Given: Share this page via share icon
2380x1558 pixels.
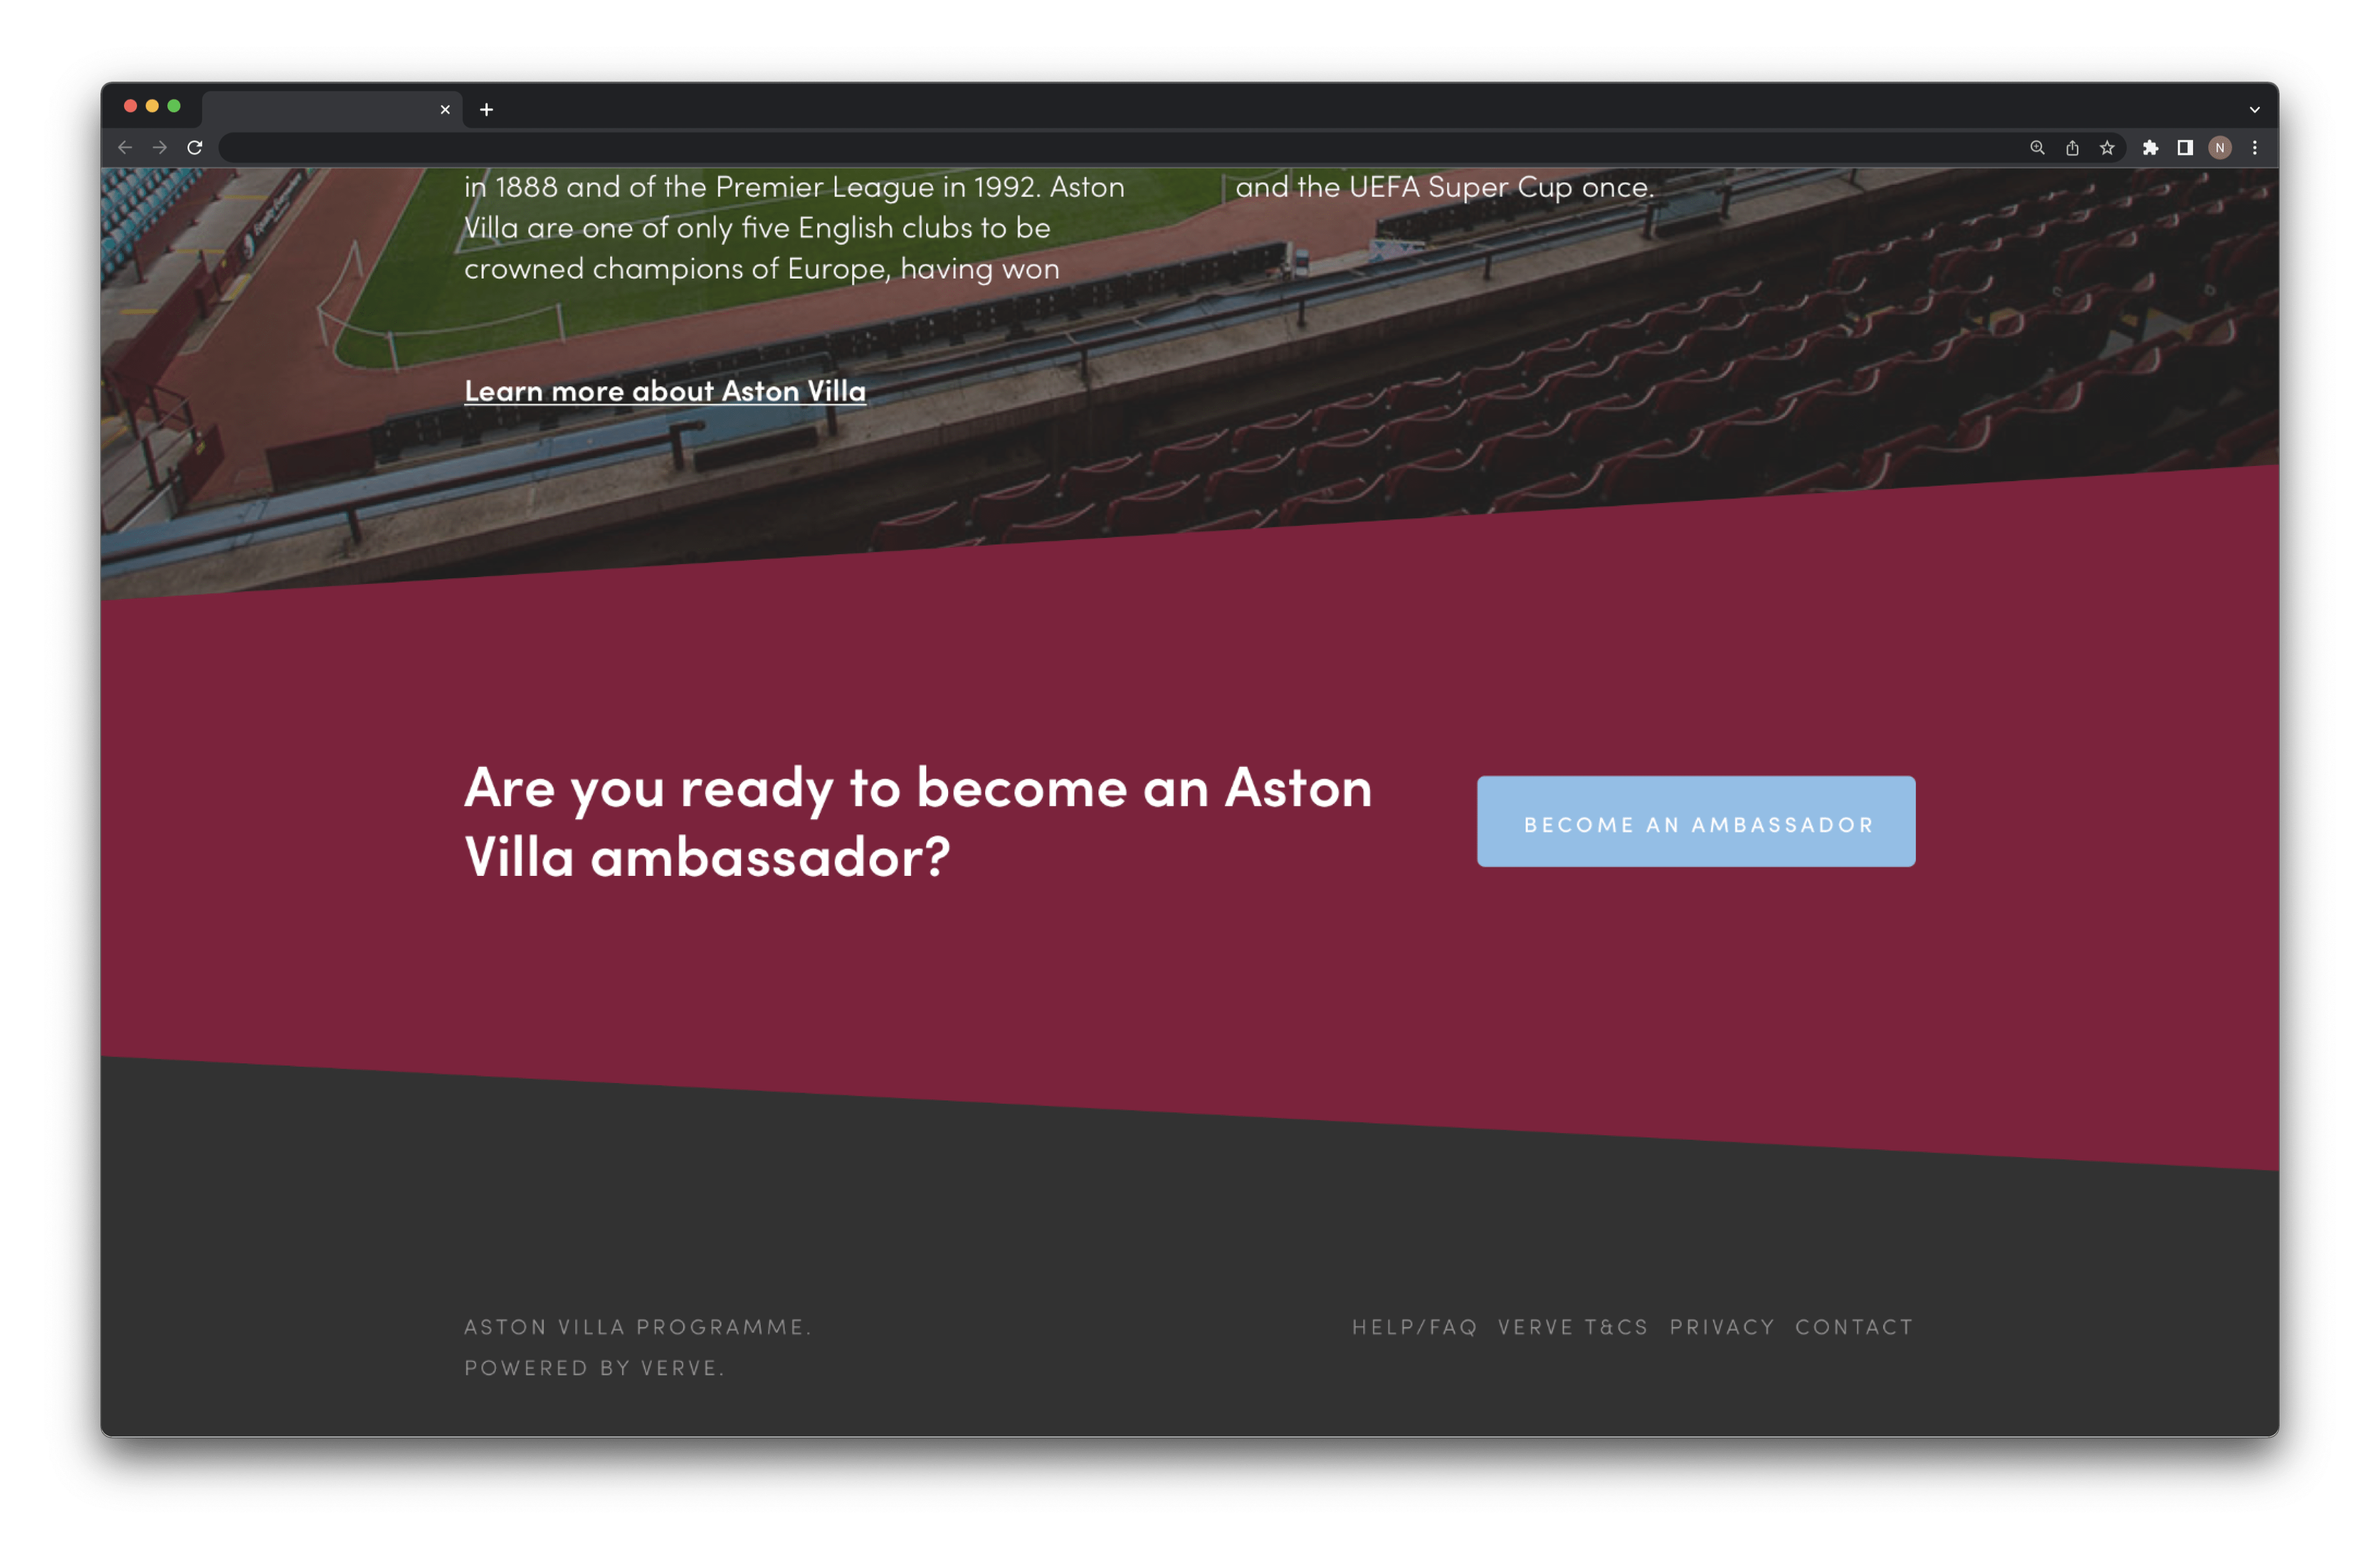Looking at the screenshot, I should pos(2072,148).
